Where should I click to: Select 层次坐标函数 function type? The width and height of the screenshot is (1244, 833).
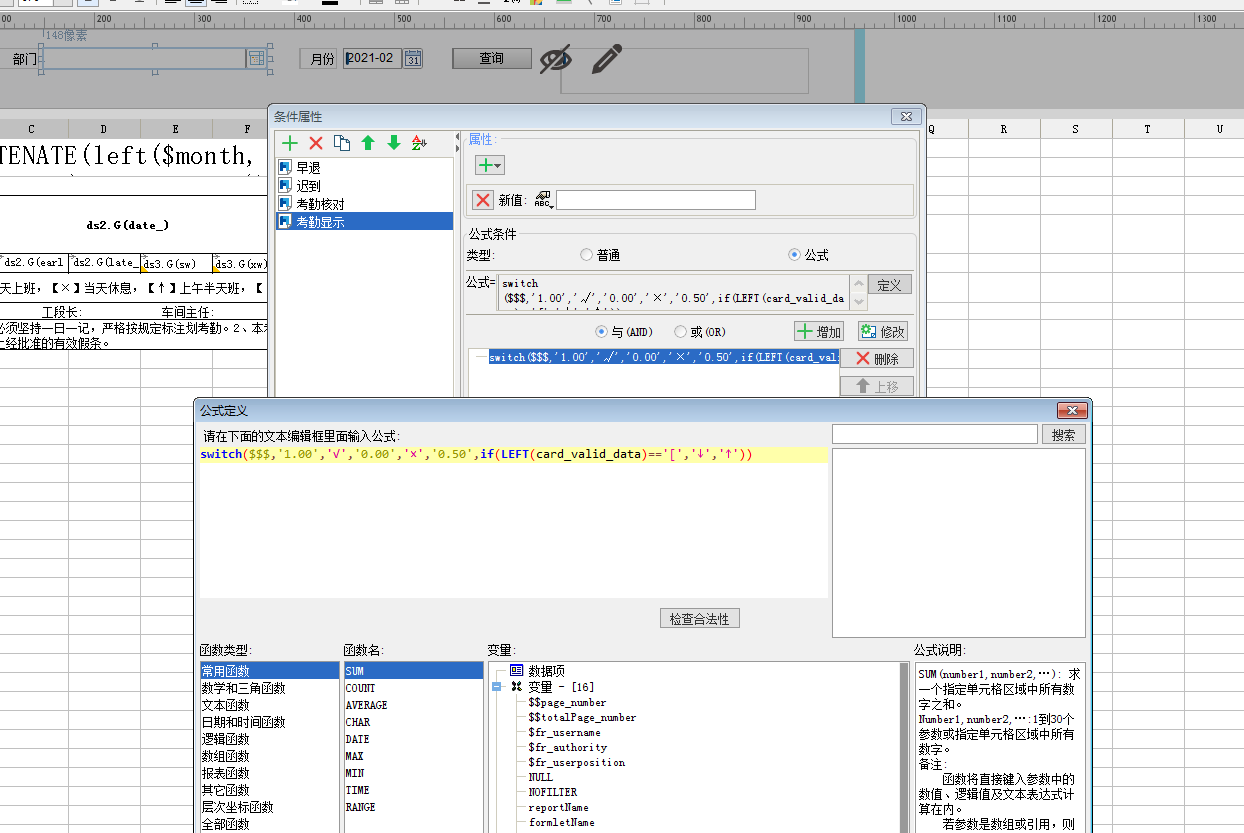pos(269,807)
